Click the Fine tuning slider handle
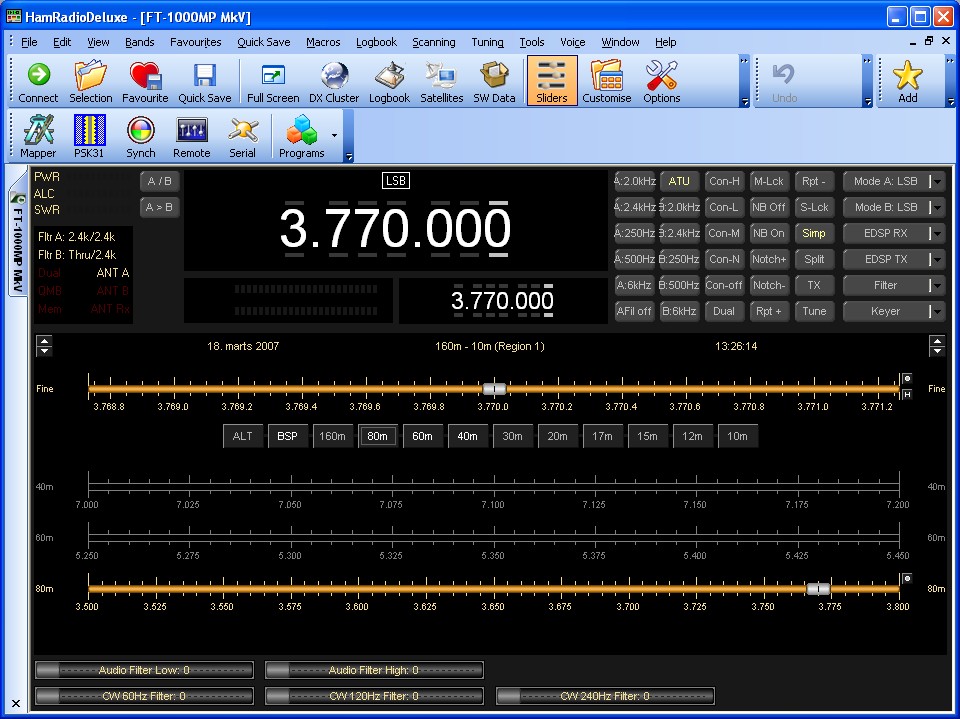The height and width of the screenshot is (719, 960). (x=494, y=389)
